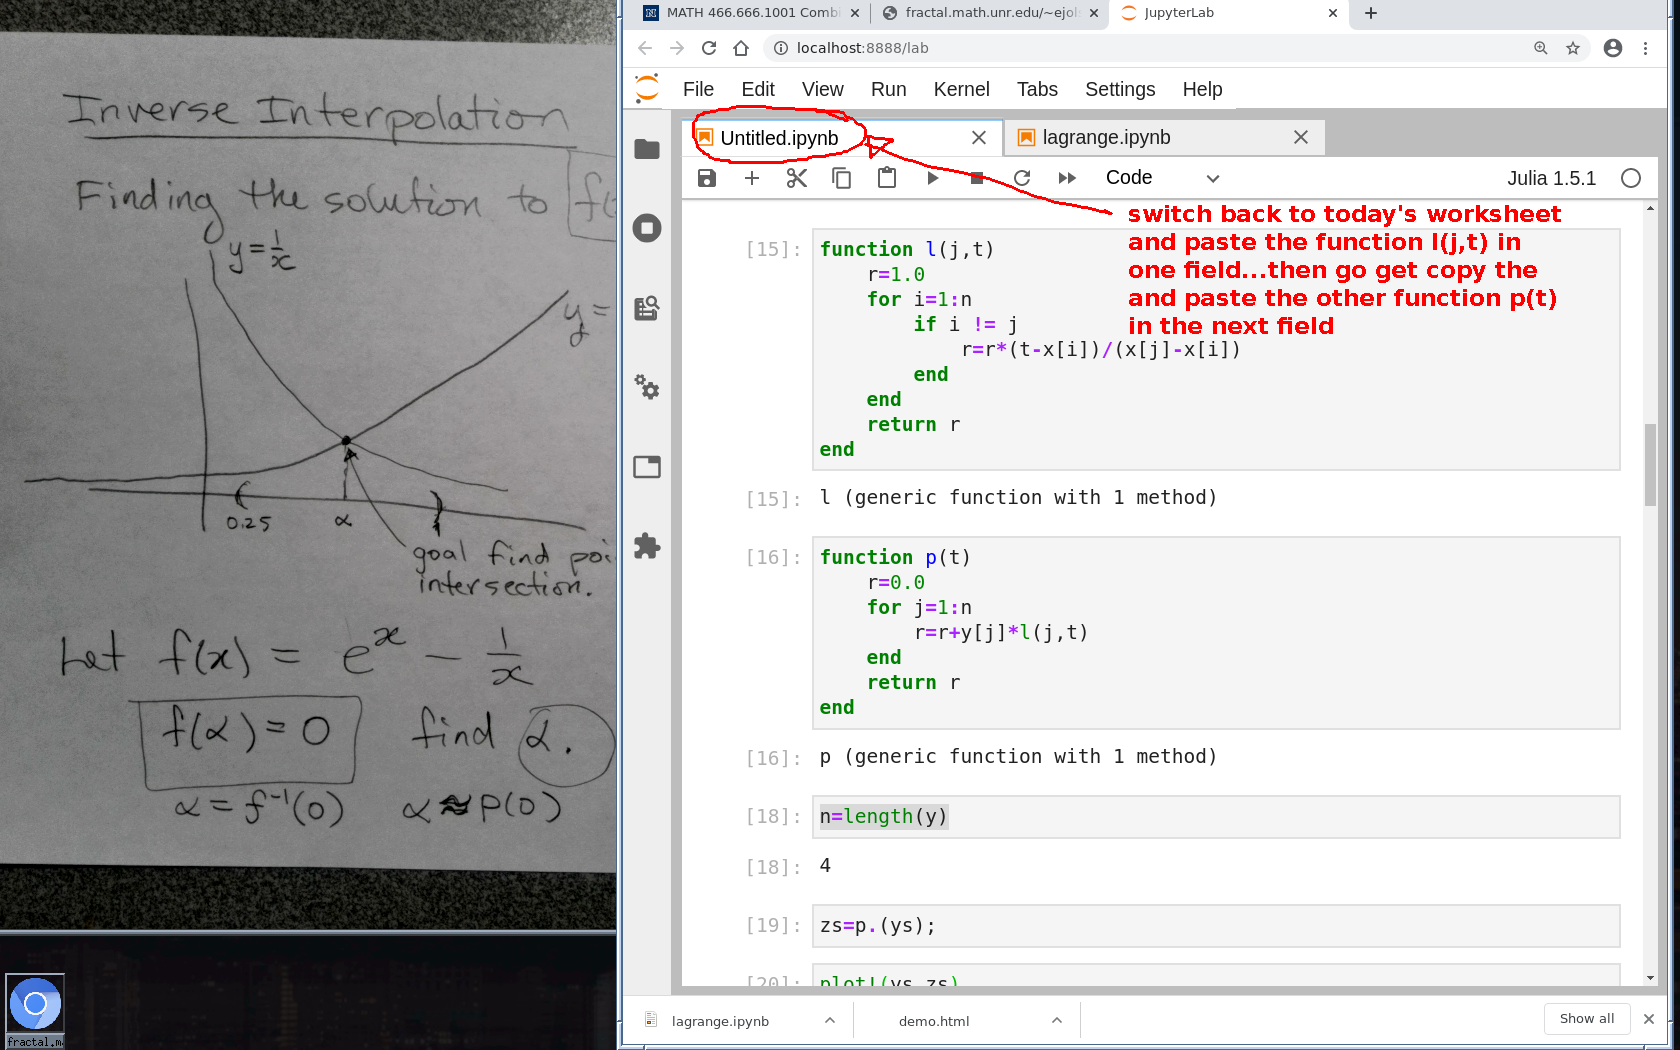1680x1050 pixels.
Task: Open the file browser sidebar folder icon
Action: [647, 149]
